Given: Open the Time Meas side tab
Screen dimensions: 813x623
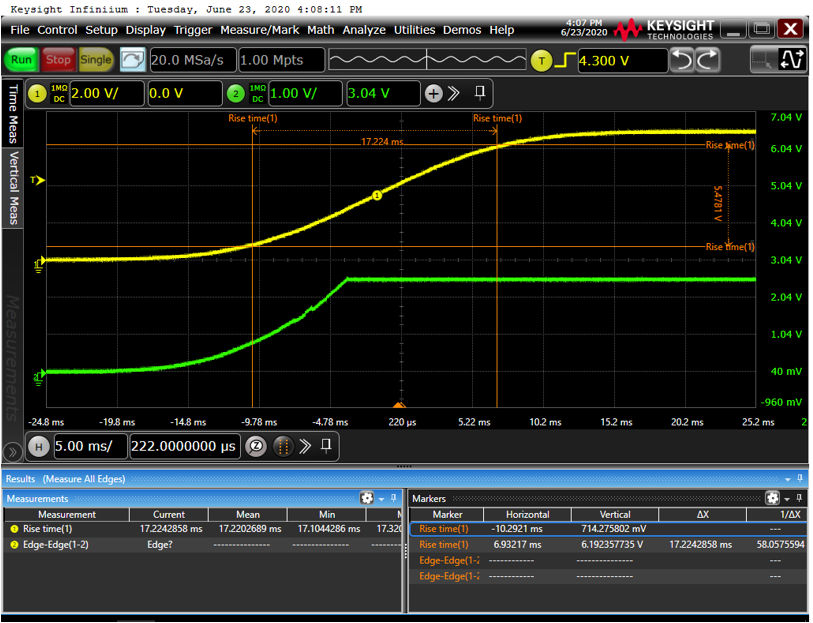Looking at the screenshot, I should (13, 114).
